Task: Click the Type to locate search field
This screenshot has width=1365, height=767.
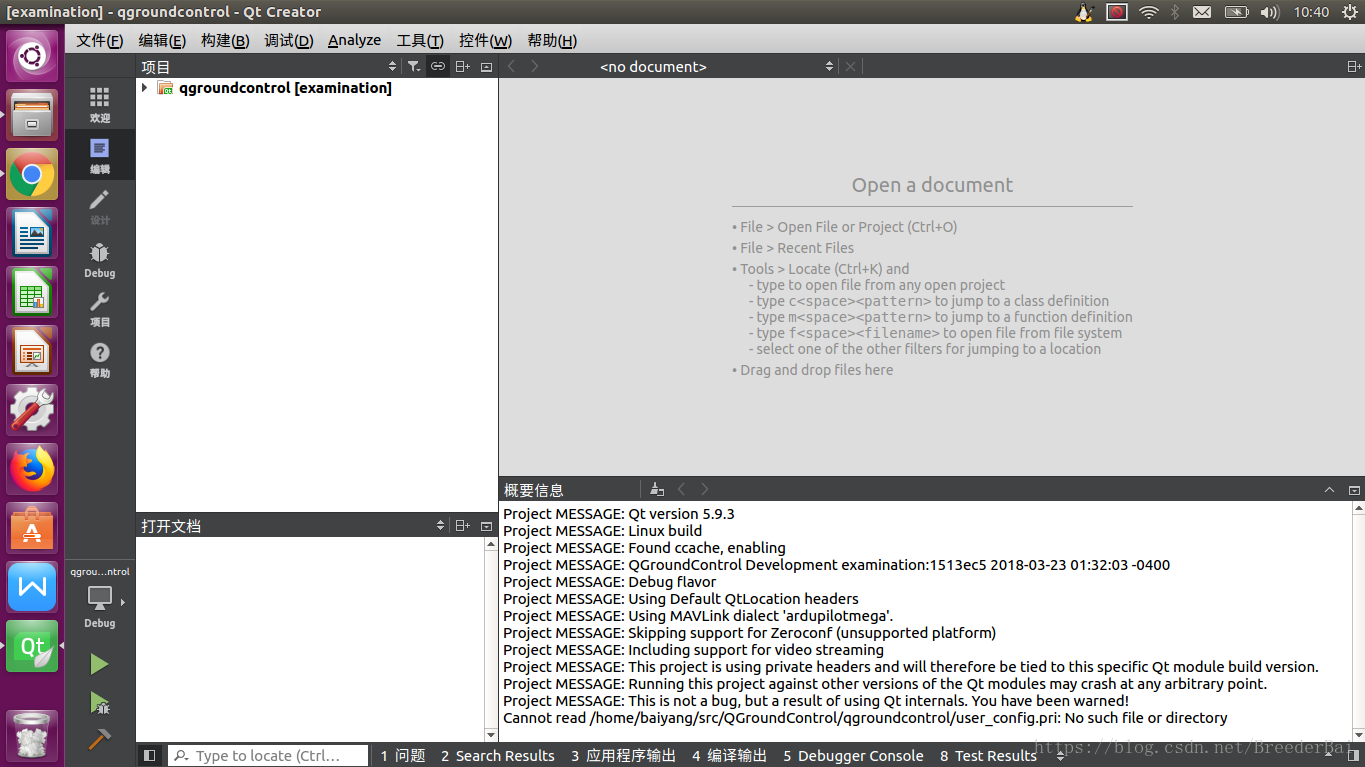Action: click(268, 756)
